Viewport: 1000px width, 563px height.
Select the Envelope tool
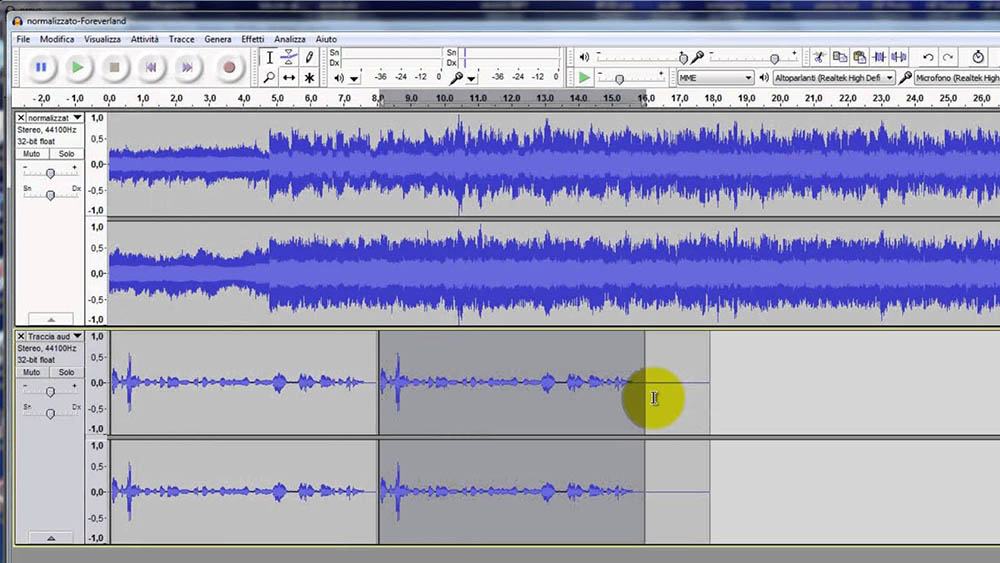pos(289,57)
